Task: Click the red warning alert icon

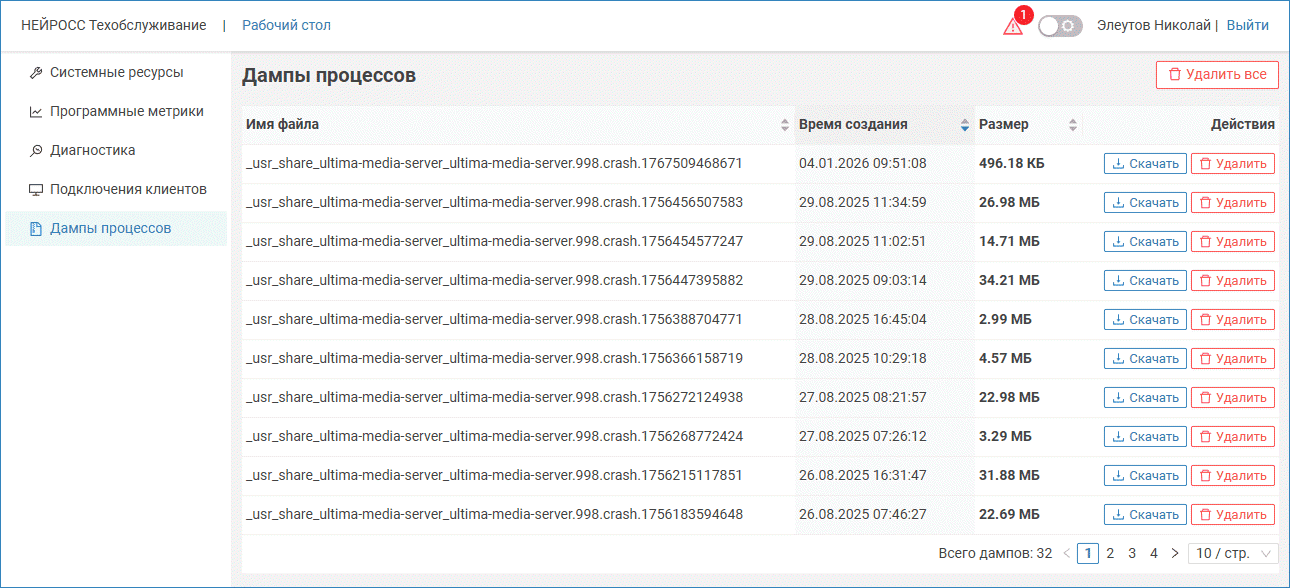Action: [x=1013, y=27]
